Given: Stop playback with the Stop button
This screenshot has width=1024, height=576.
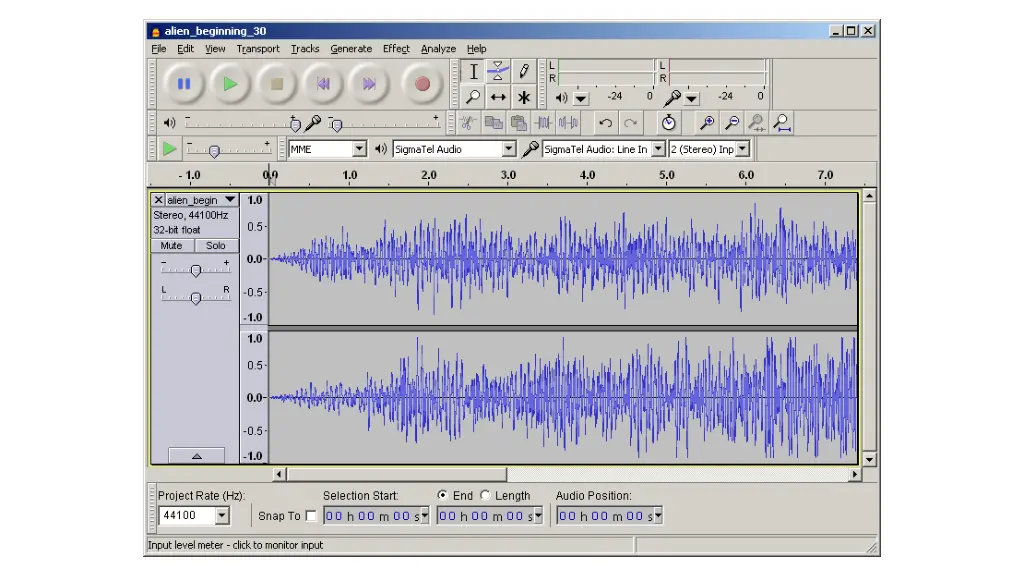Looking at the screenshot, I should pyautogui.click(x=276, y=84).
